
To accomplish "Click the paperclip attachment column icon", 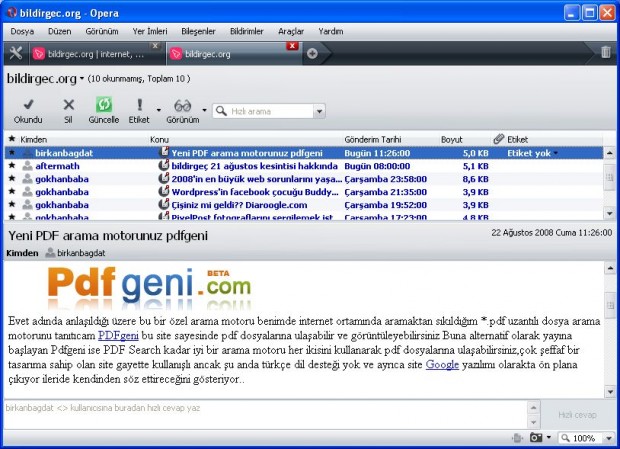I will click(499, 139).
